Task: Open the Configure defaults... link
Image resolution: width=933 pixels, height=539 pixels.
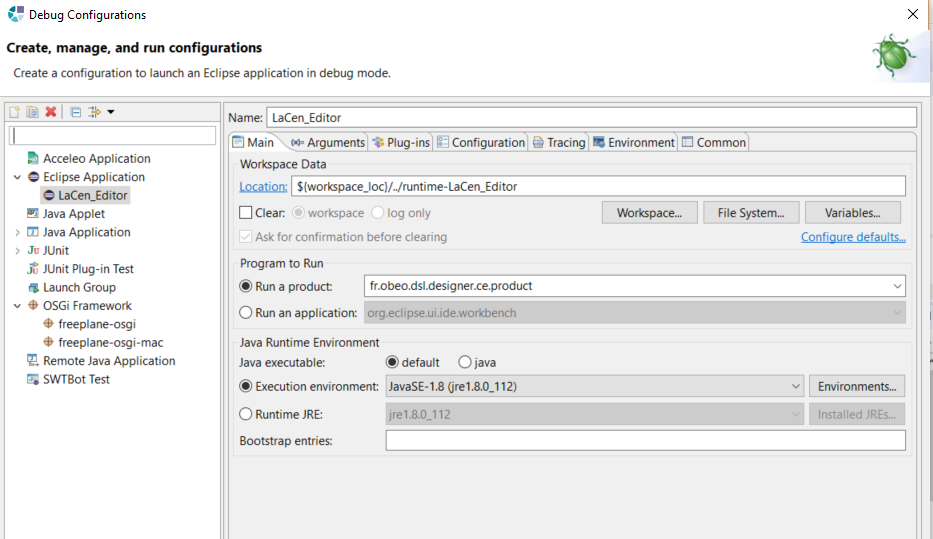Action: (853, 237)
